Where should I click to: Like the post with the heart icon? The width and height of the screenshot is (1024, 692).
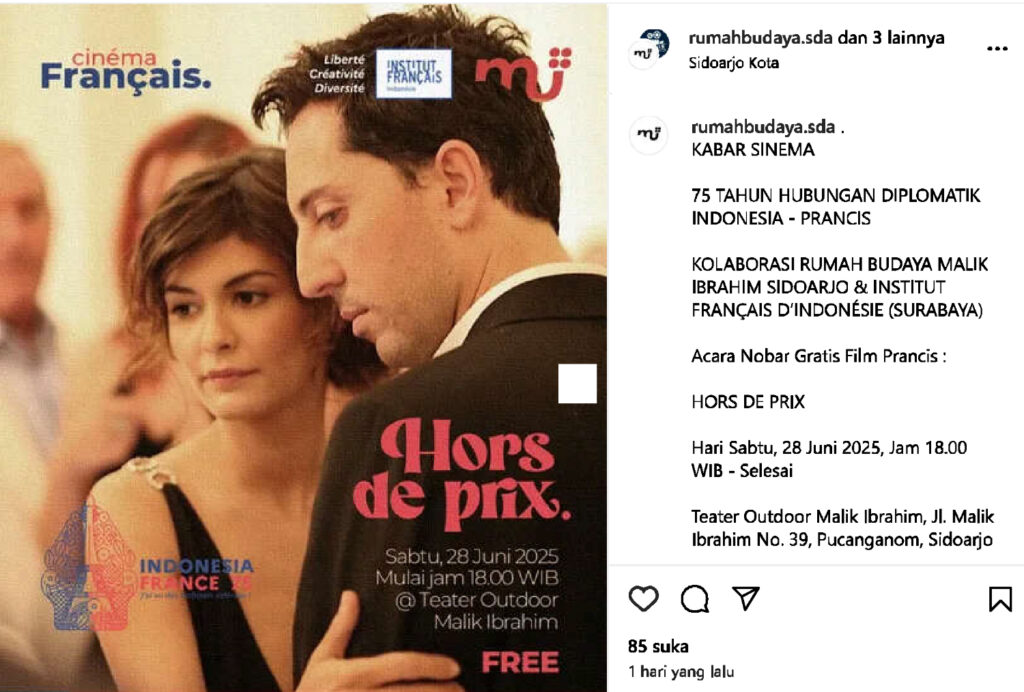point(643,598)
